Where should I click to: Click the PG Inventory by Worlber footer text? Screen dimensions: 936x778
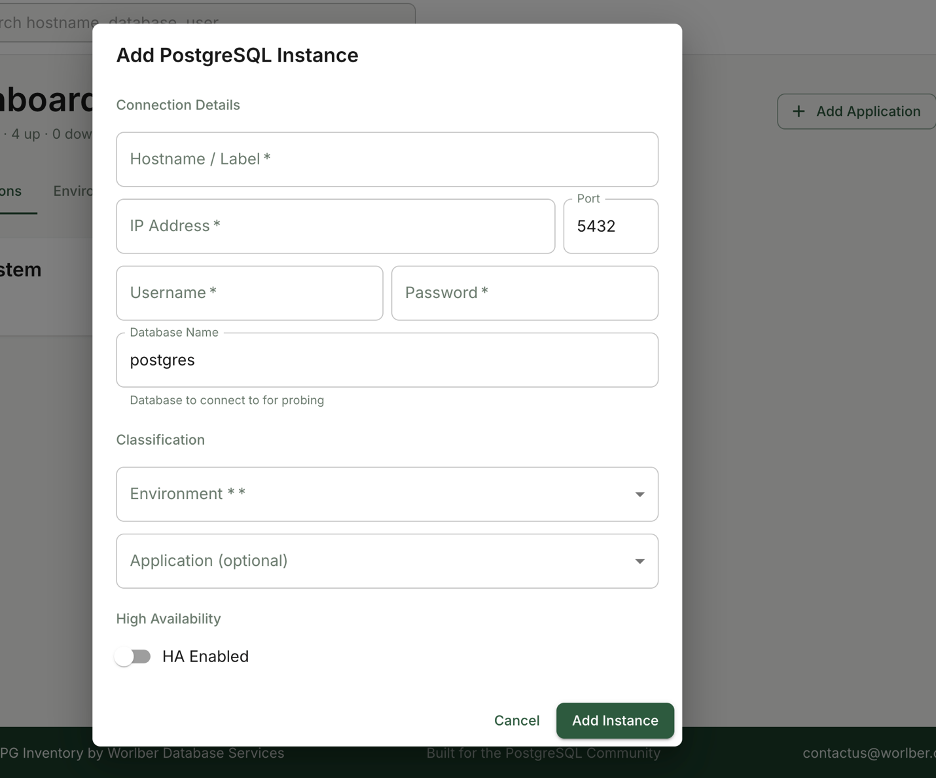(142, 753)
